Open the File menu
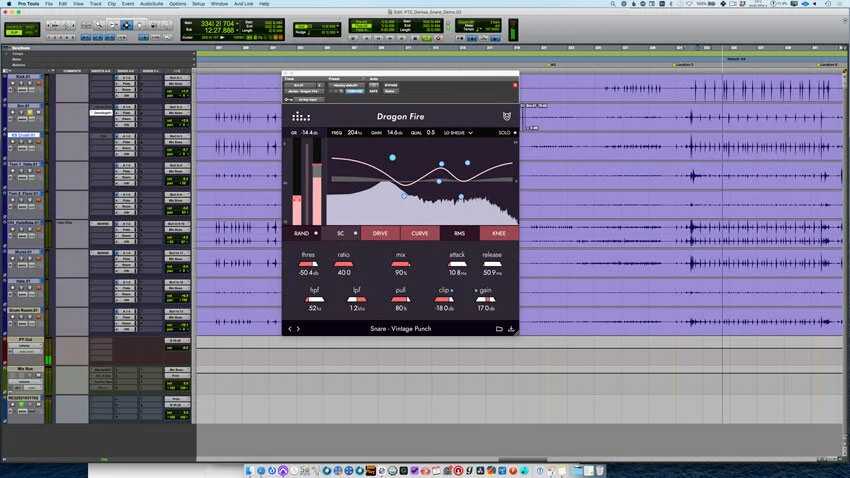 pyautogui.click(x=49, y=4)
